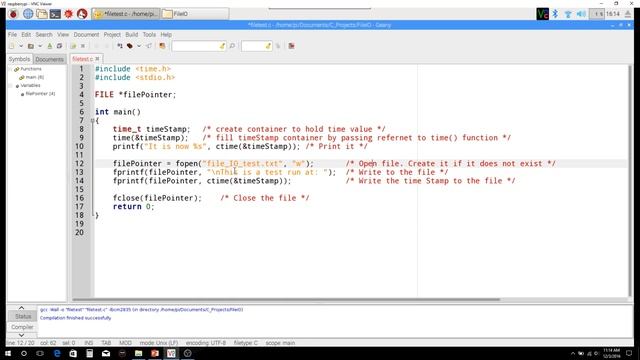Launch Mathematica from Pi panel
The height and width of the screenshot is (360, 640).
[x=69, y=14]
